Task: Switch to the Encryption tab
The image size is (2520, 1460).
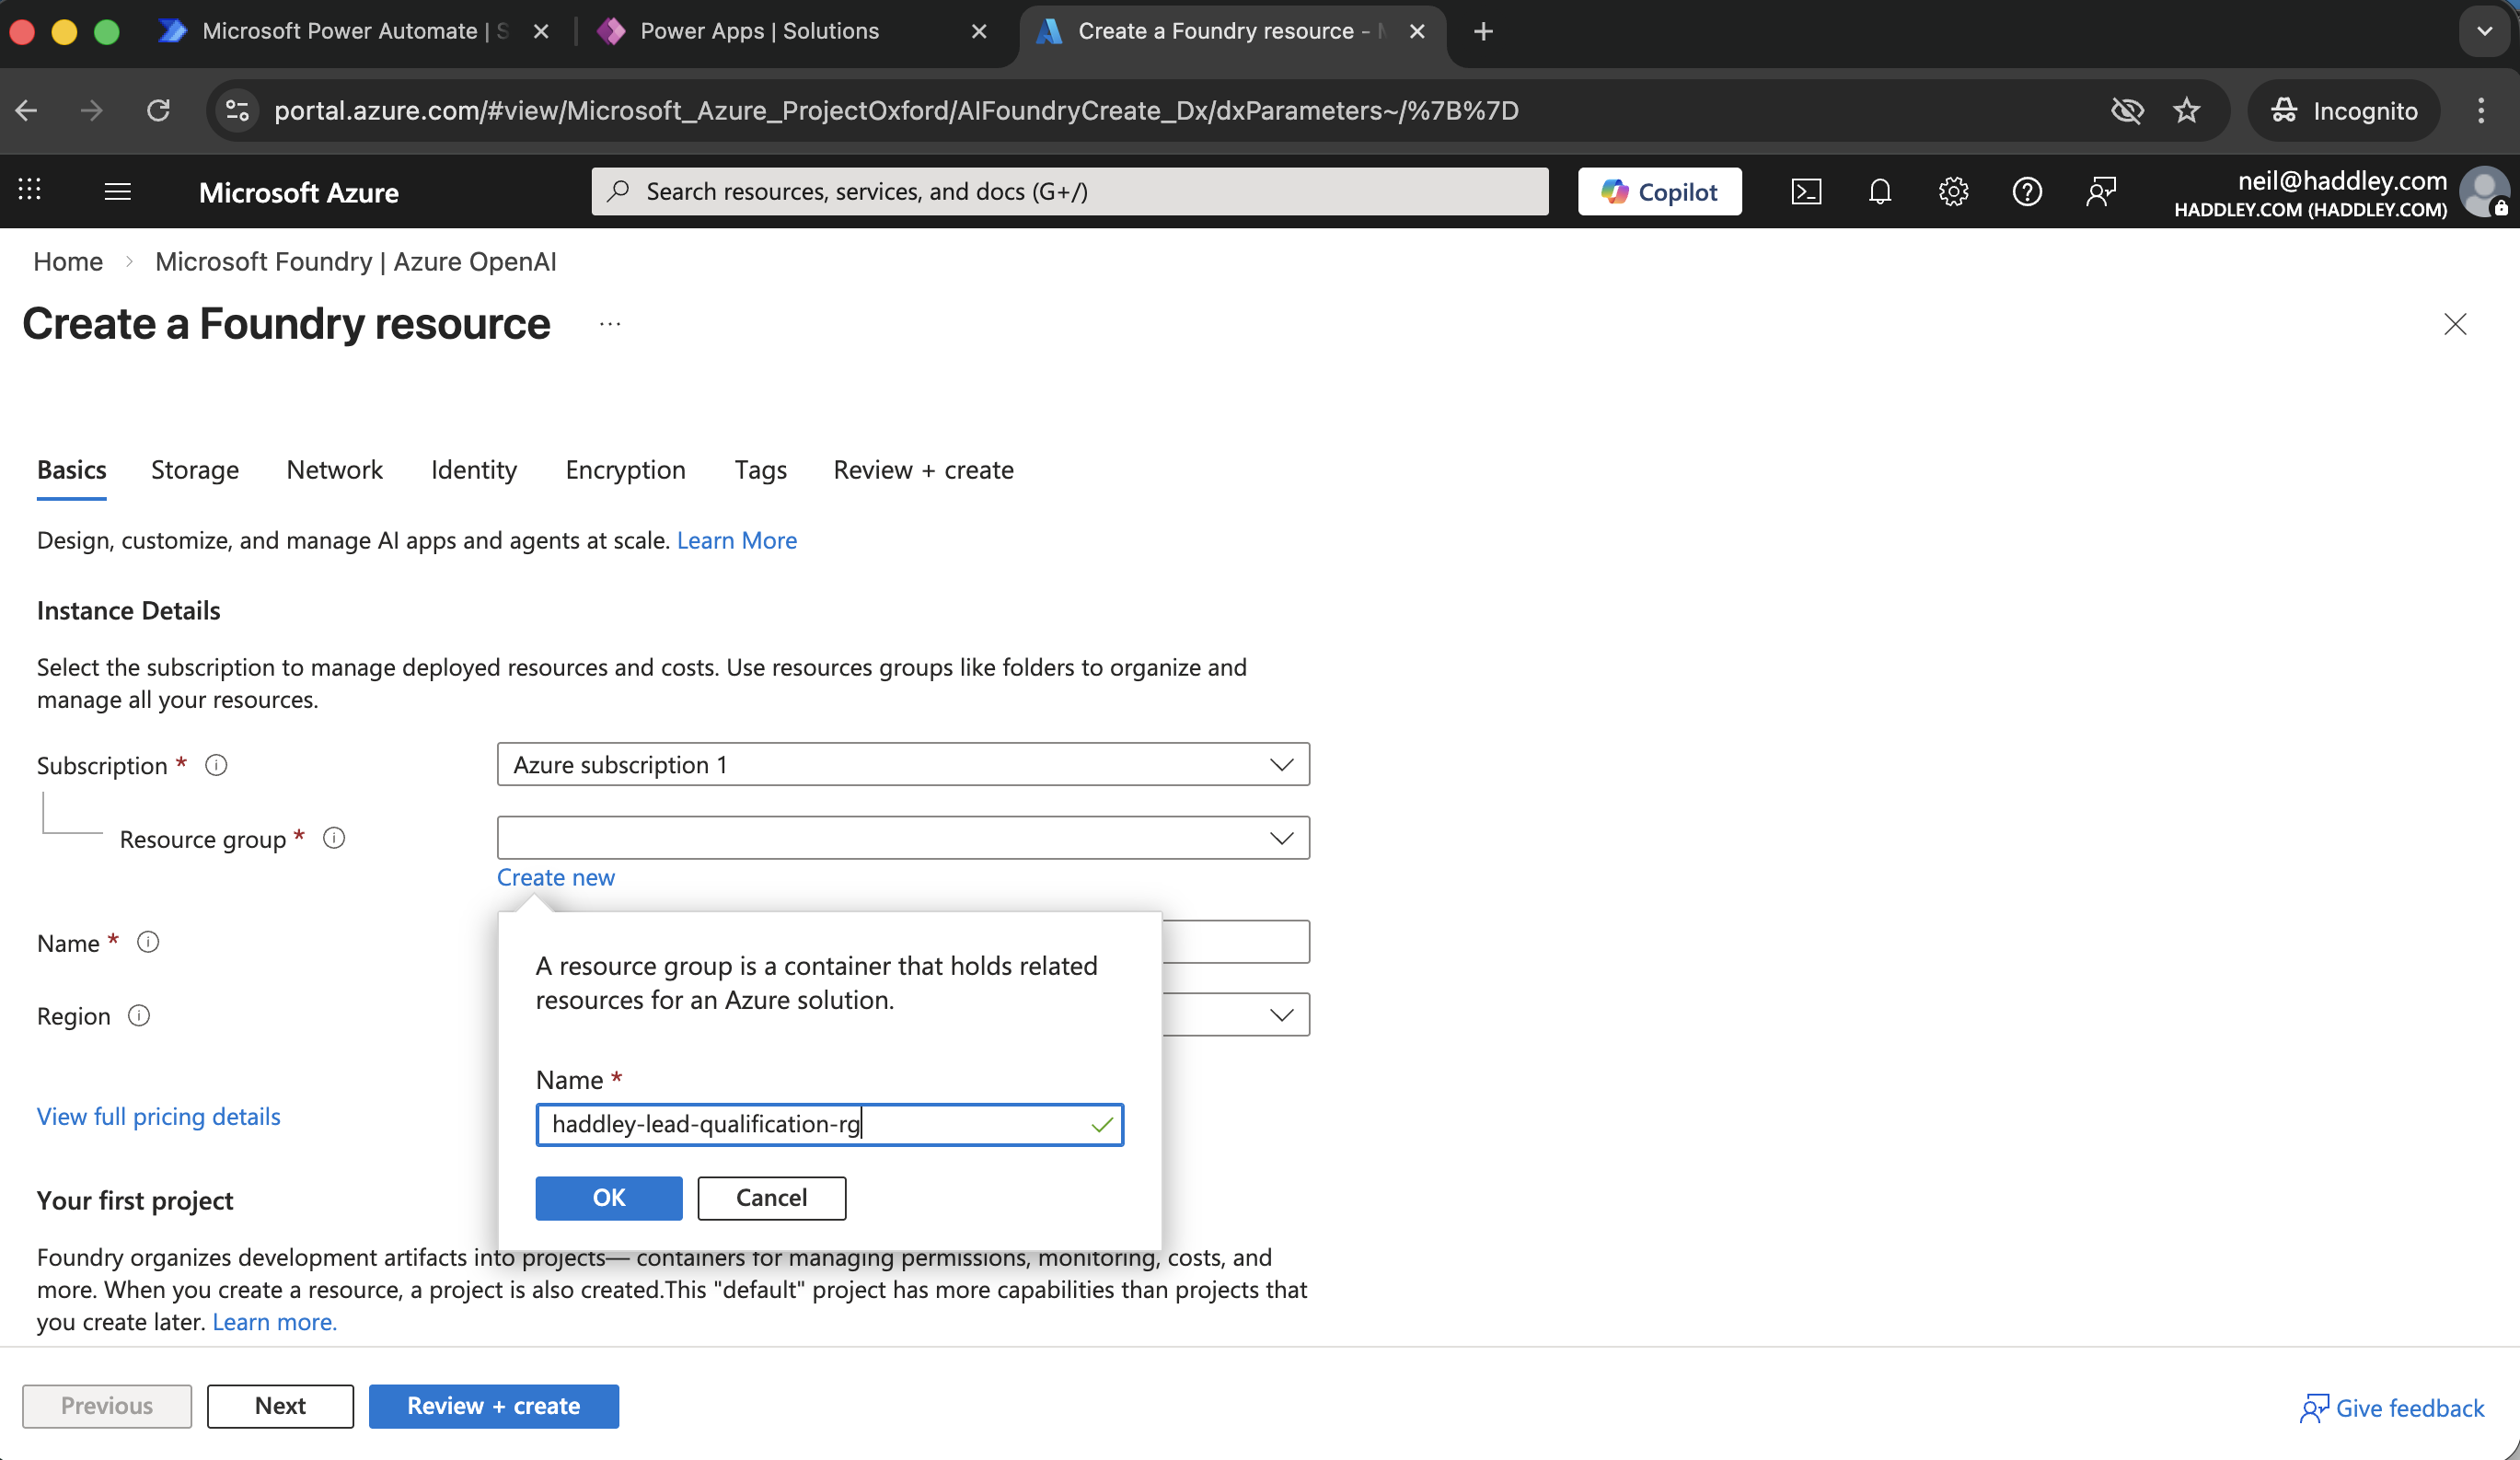Action: coord(625,470)
